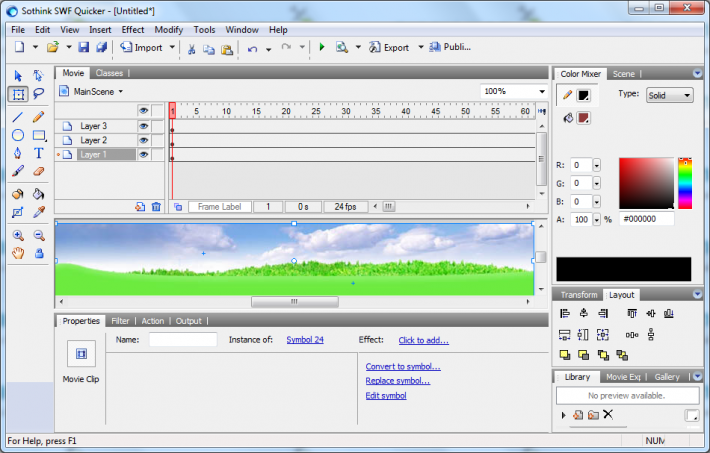Open the Alpha value dropdown arrow
The image size is (710, 453).
pyautogui.click(x=596, y=220)
